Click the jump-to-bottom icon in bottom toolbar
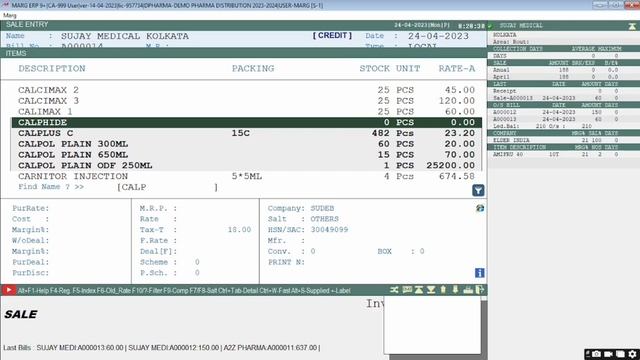 click(x=431, y=290)
